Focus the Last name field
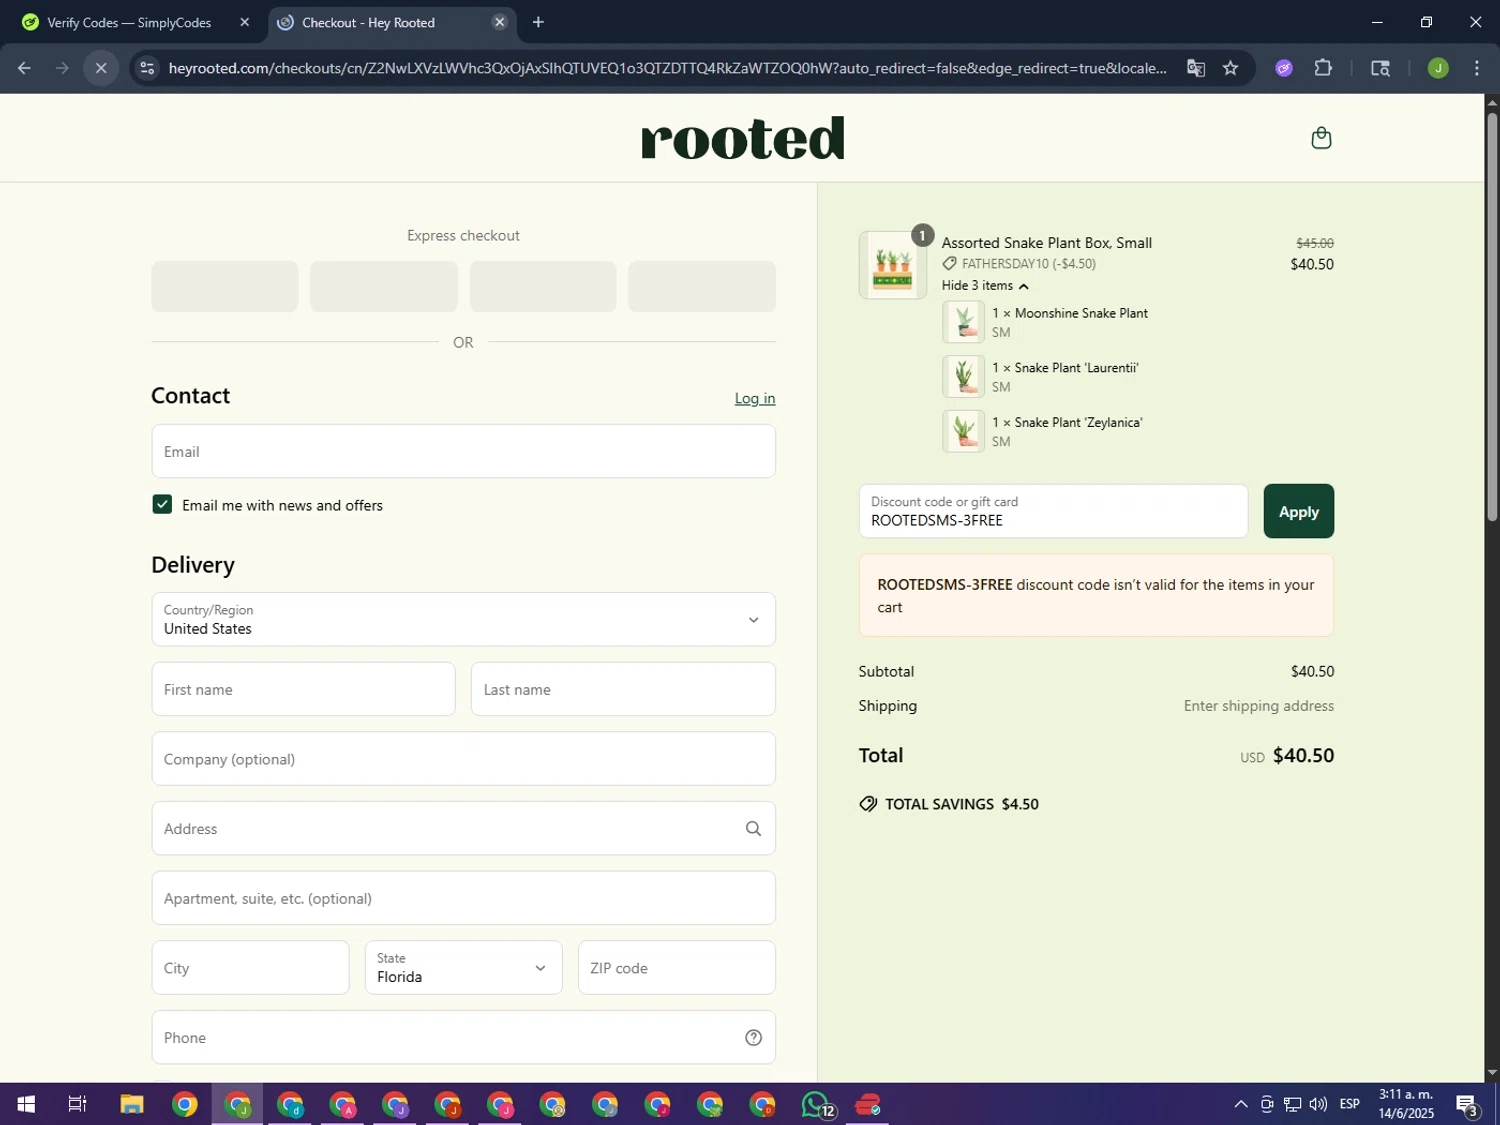Screen dimensions: 1500x1125 click(623, 689)
